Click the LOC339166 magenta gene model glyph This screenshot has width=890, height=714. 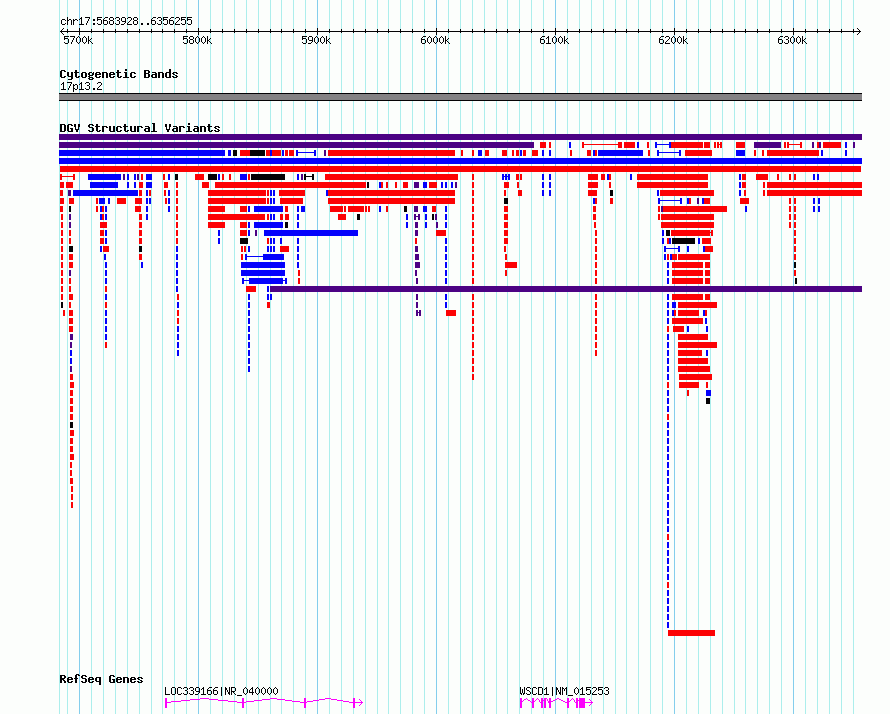point(264,703)
